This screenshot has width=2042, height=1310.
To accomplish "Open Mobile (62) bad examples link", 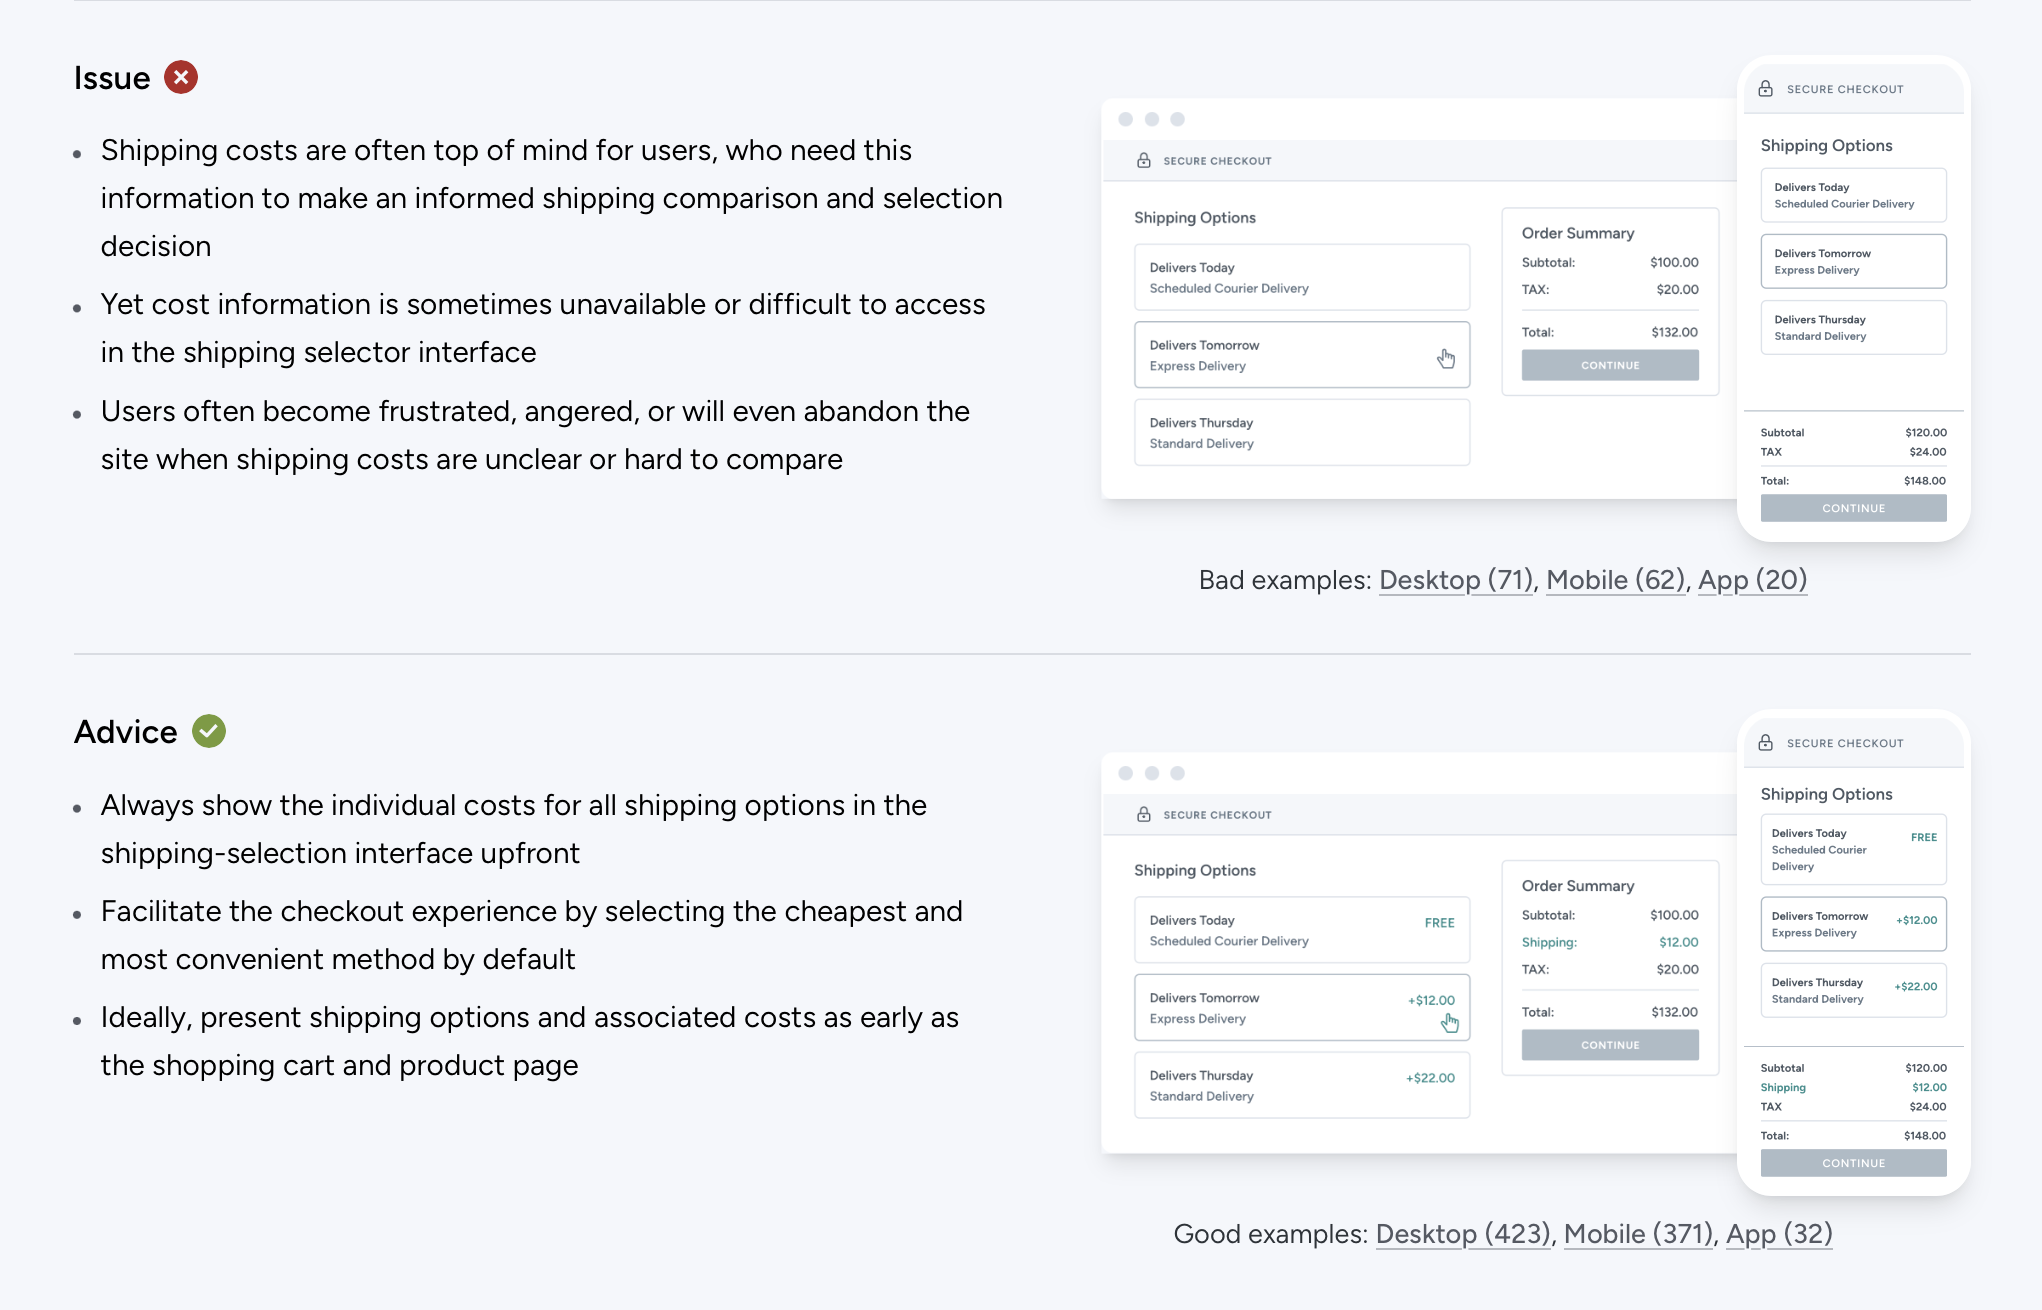I will coord(1615,580).
